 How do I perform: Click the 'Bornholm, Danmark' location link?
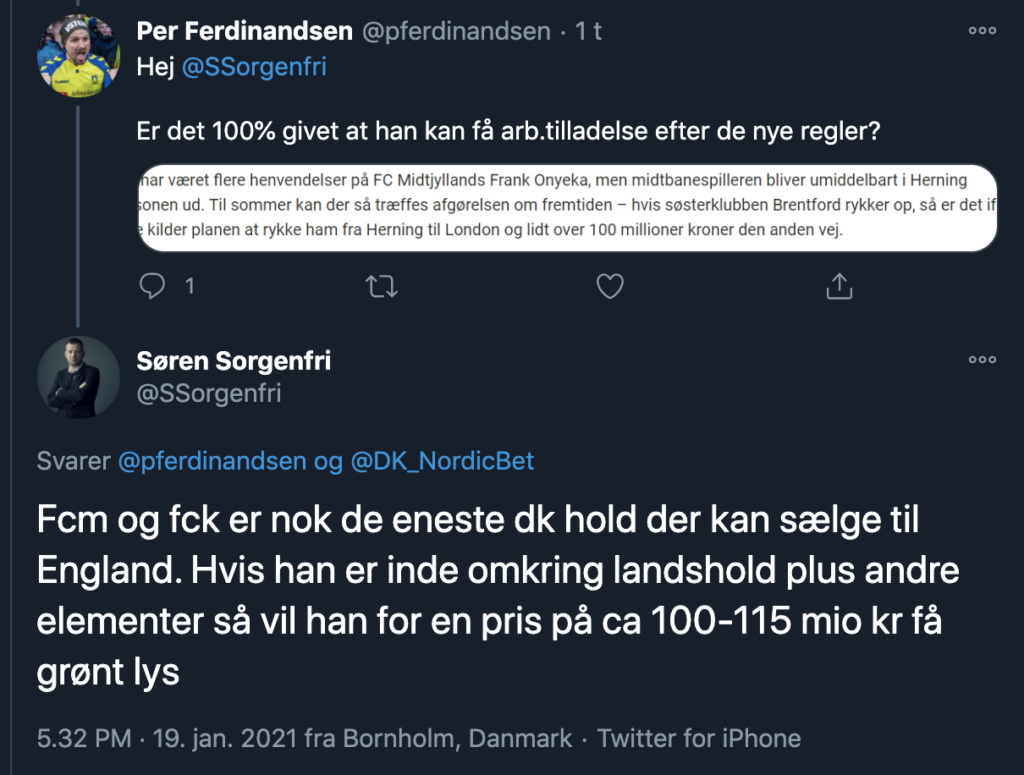pyautogui.click(x=458, y=739)
